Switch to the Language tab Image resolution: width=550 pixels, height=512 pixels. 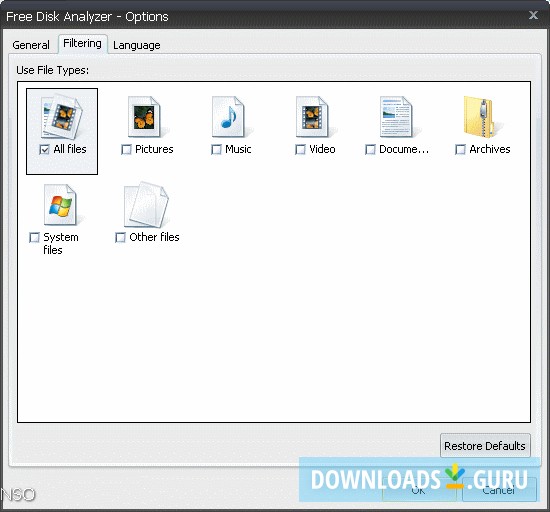(137, 45)
